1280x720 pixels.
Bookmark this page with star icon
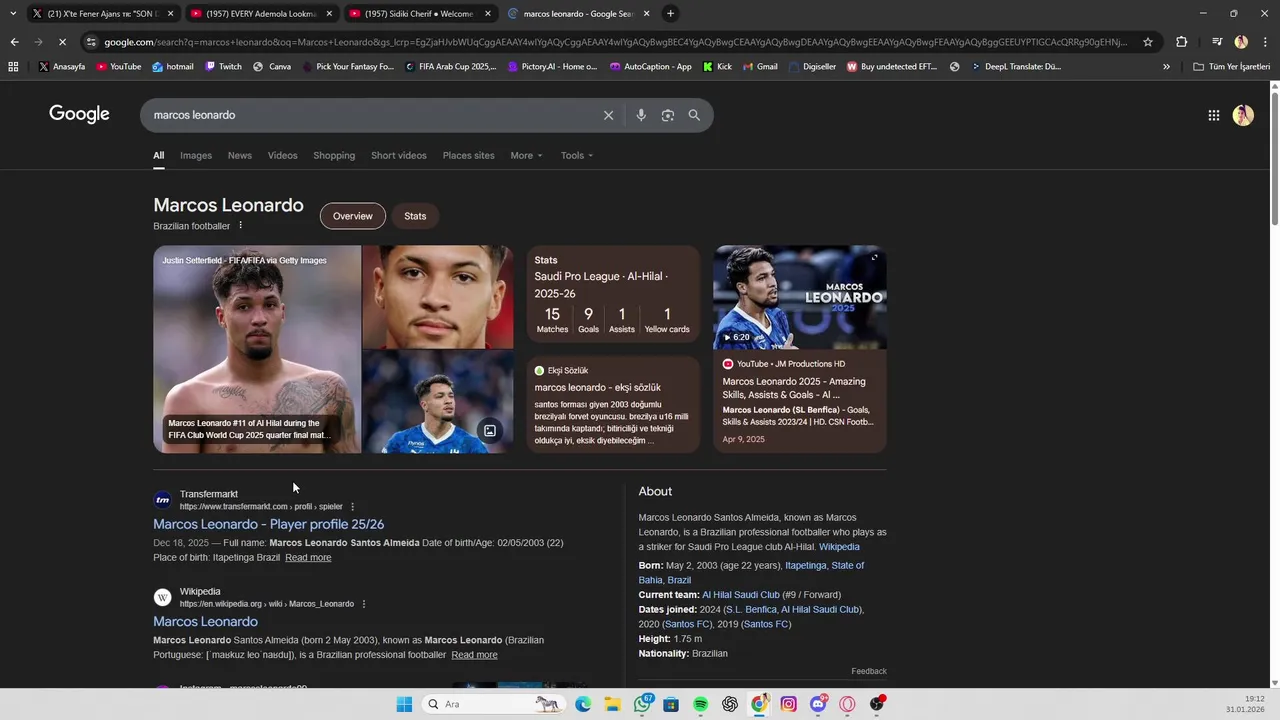pyautogui.click(x=1148, y=42)
